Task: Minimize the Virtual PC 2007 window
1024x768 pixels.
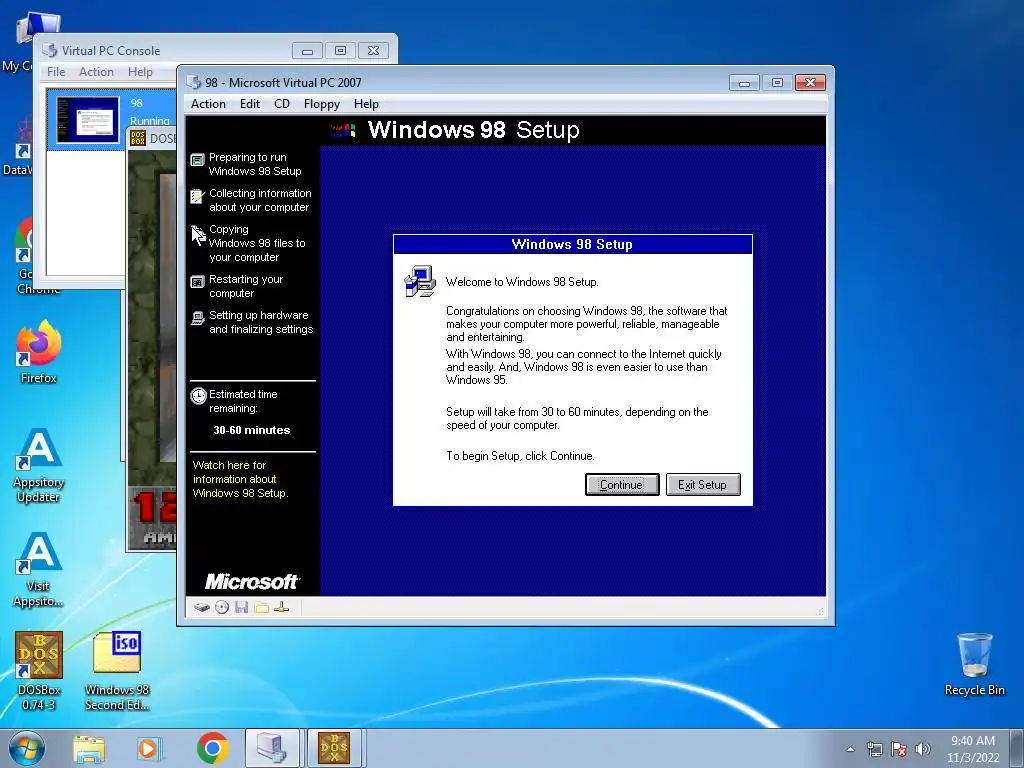Action: (744, 82)
